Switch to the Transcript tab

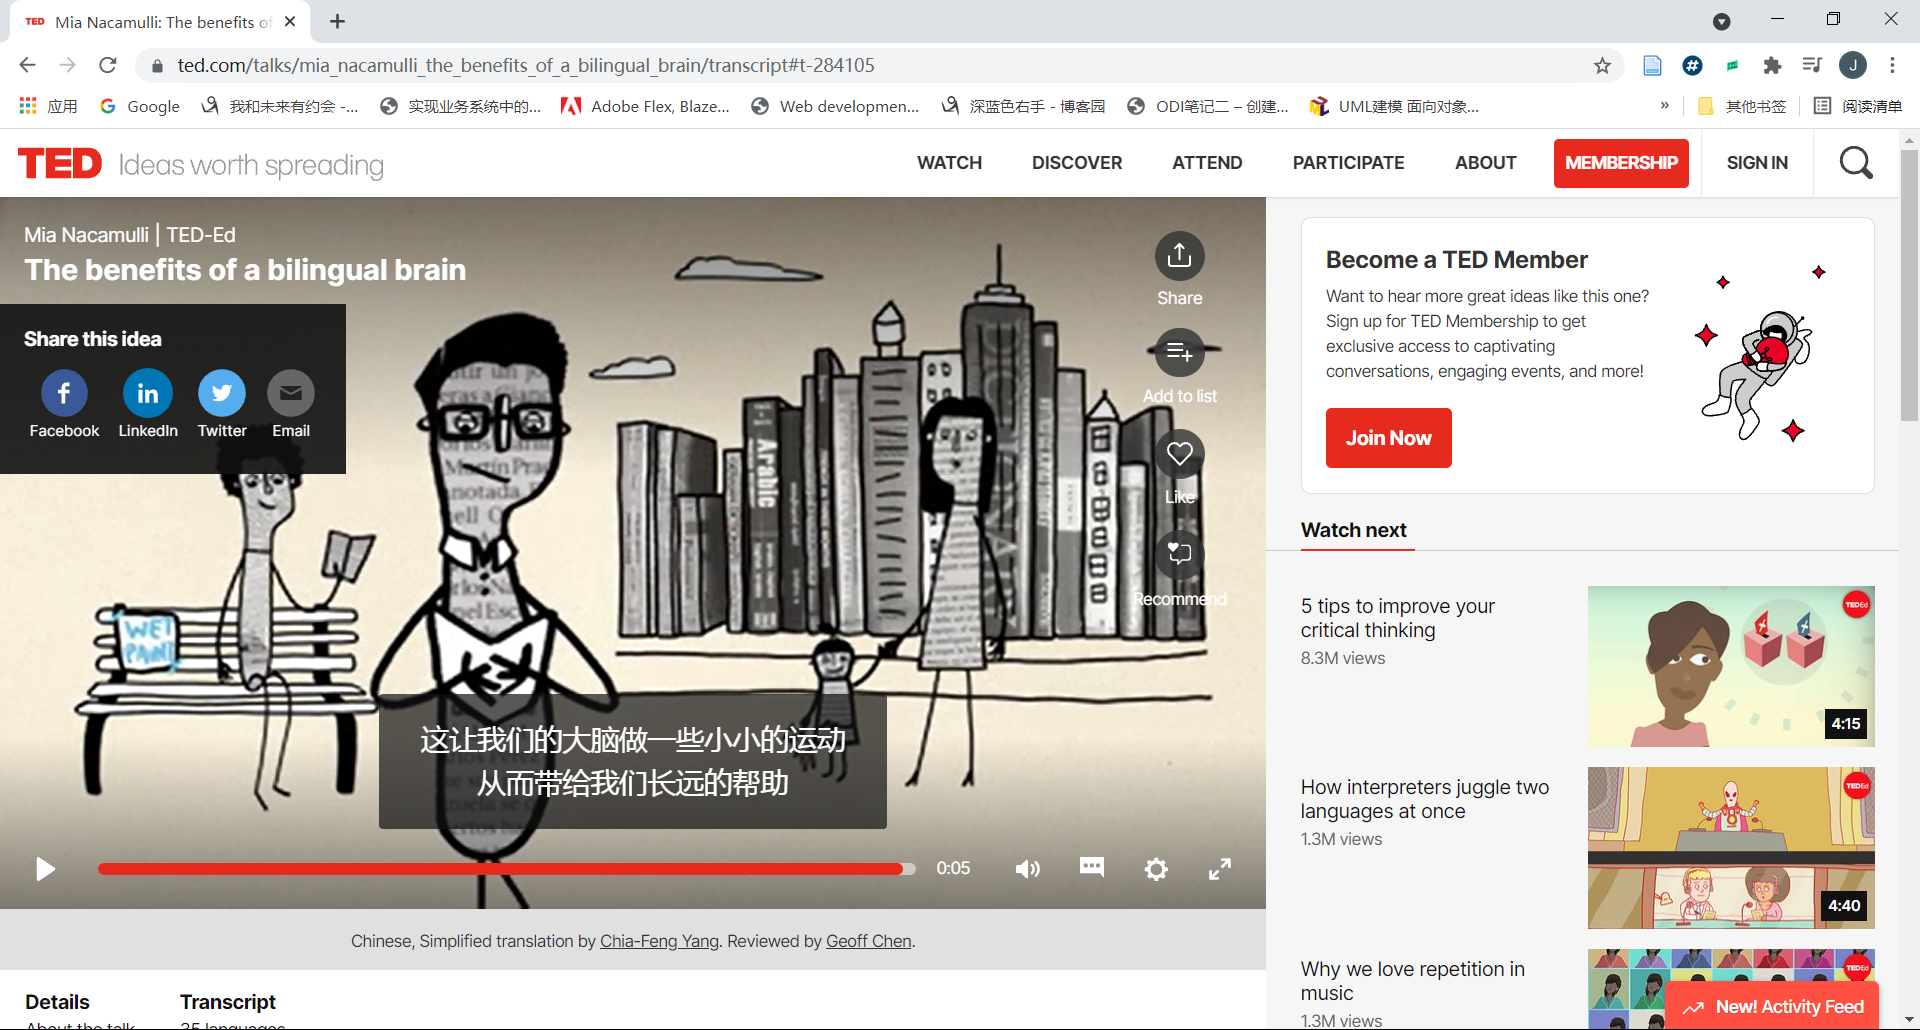228,1002
